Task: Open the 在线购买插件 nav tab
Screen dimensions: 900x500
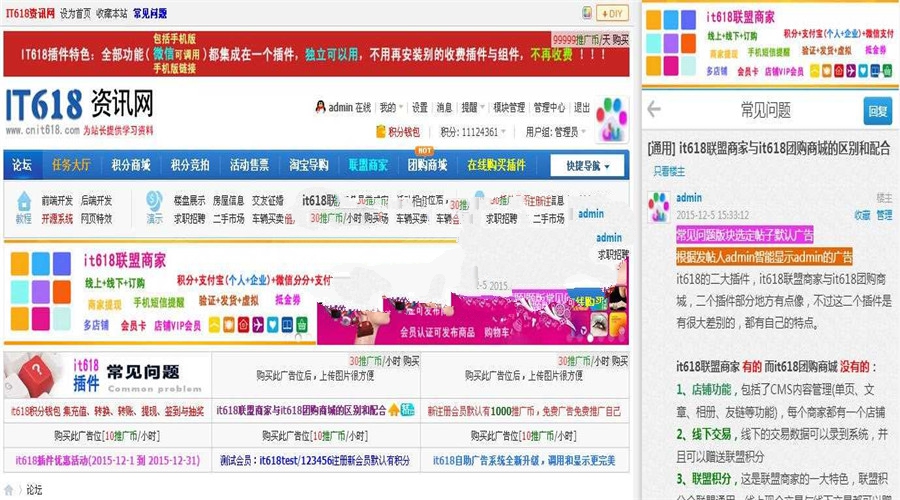Action: click(496, 165)
